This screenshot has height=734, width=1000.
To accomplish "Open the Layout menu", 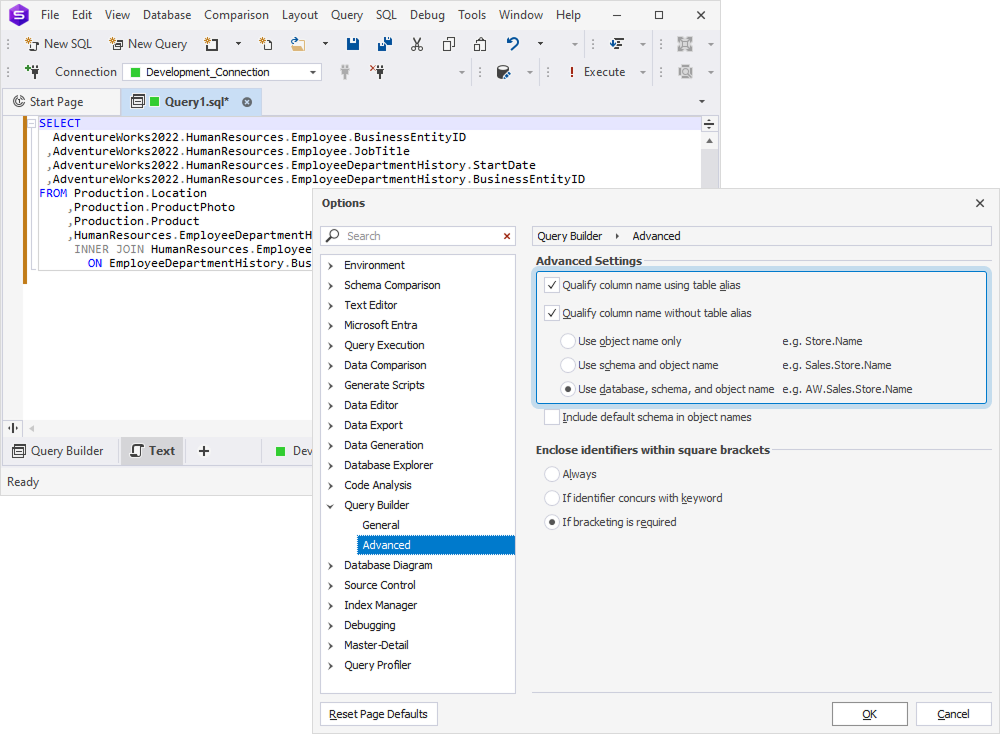I will (x=299, y=15).
